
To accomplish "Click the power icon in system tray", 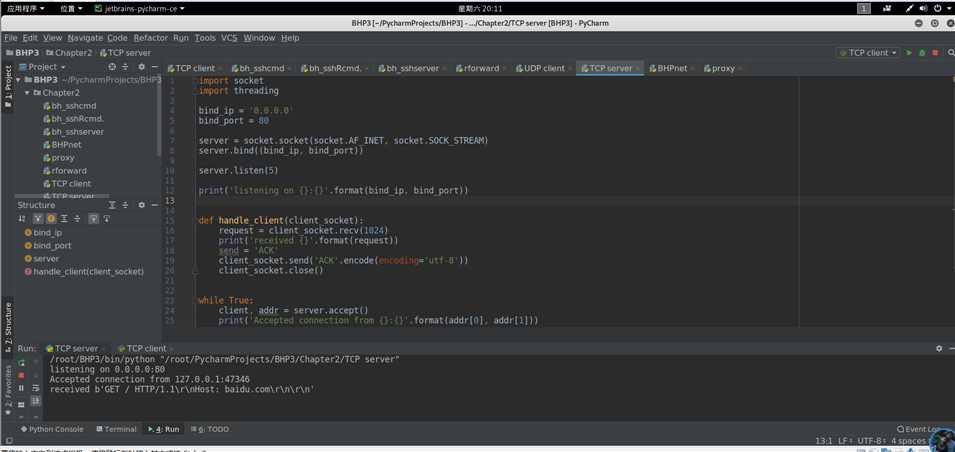I will coord(938,9).
